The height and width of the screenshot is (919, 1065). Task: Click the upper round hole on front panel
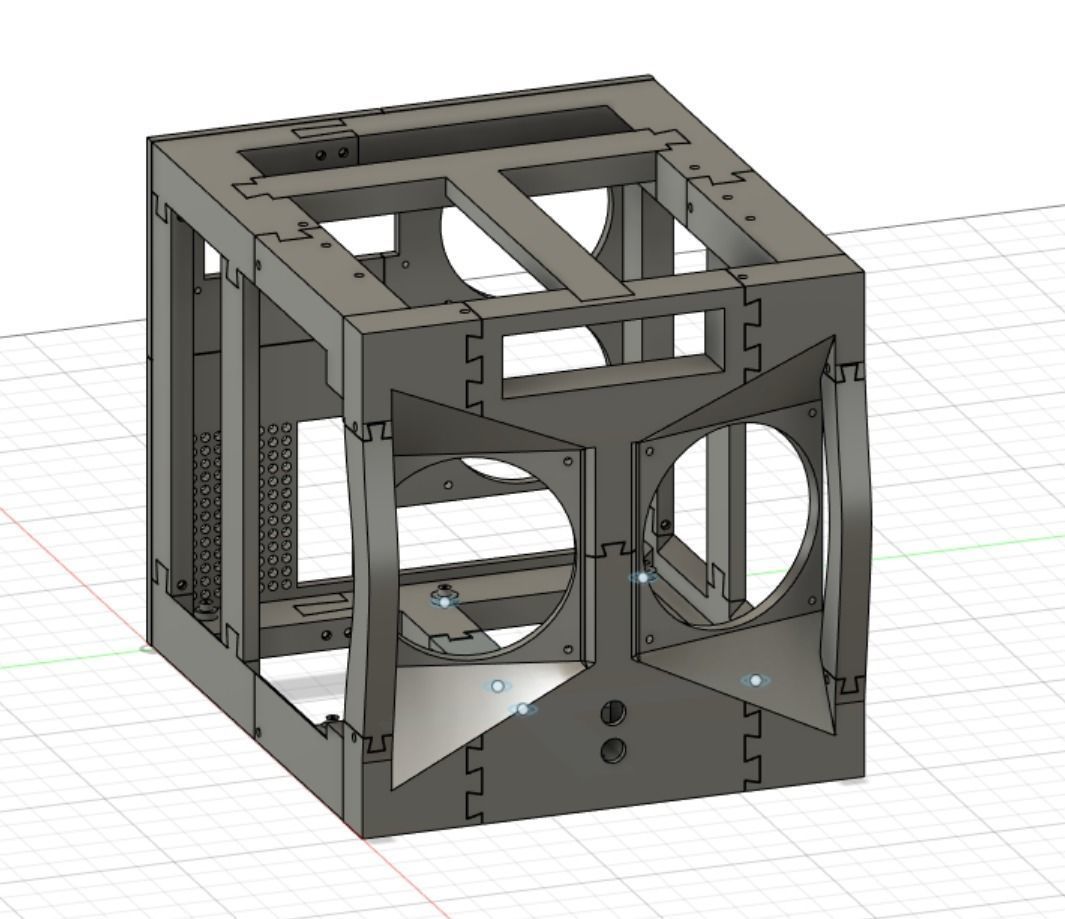pyautogui.click(x=615, y=713)
